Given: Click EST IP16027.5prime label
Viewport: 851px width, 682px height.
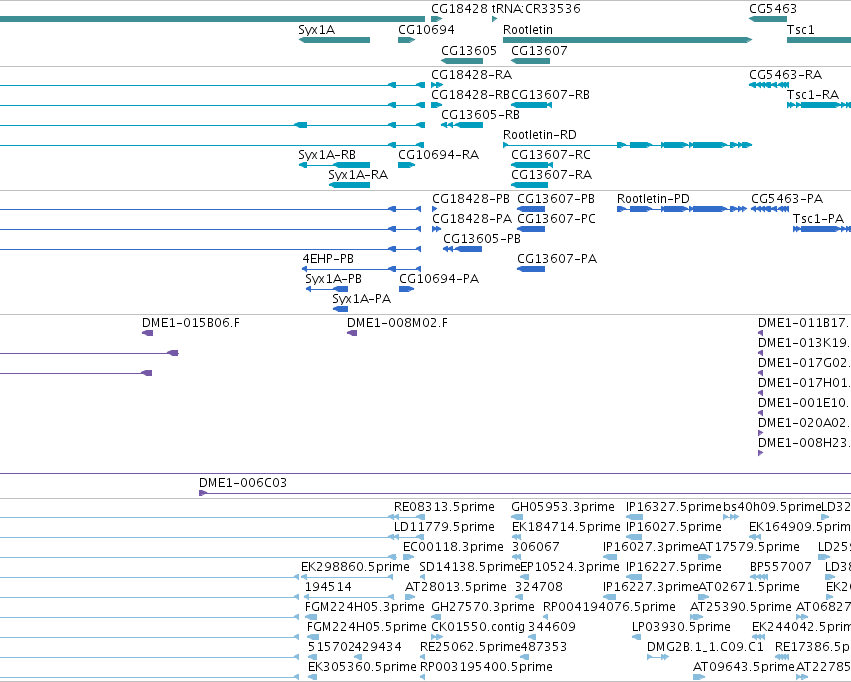Looking at the screenshot, I should point(674,527).
